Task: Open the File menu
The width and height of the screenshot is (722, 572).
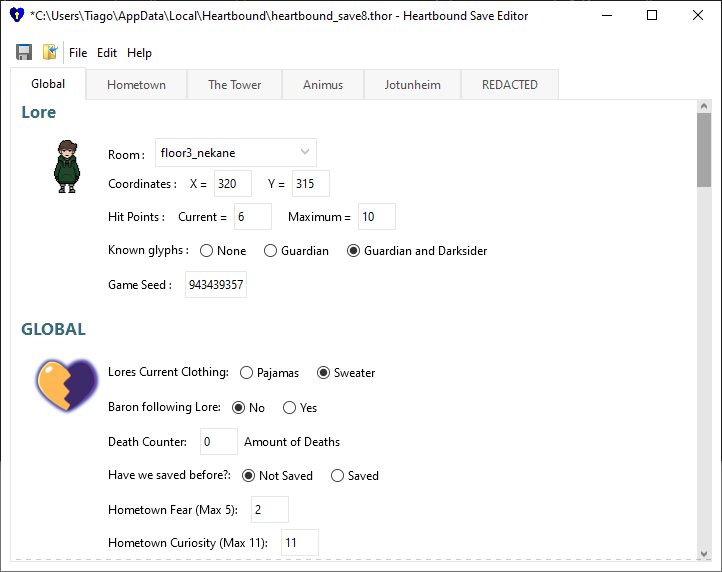Action: coord(78,53)
